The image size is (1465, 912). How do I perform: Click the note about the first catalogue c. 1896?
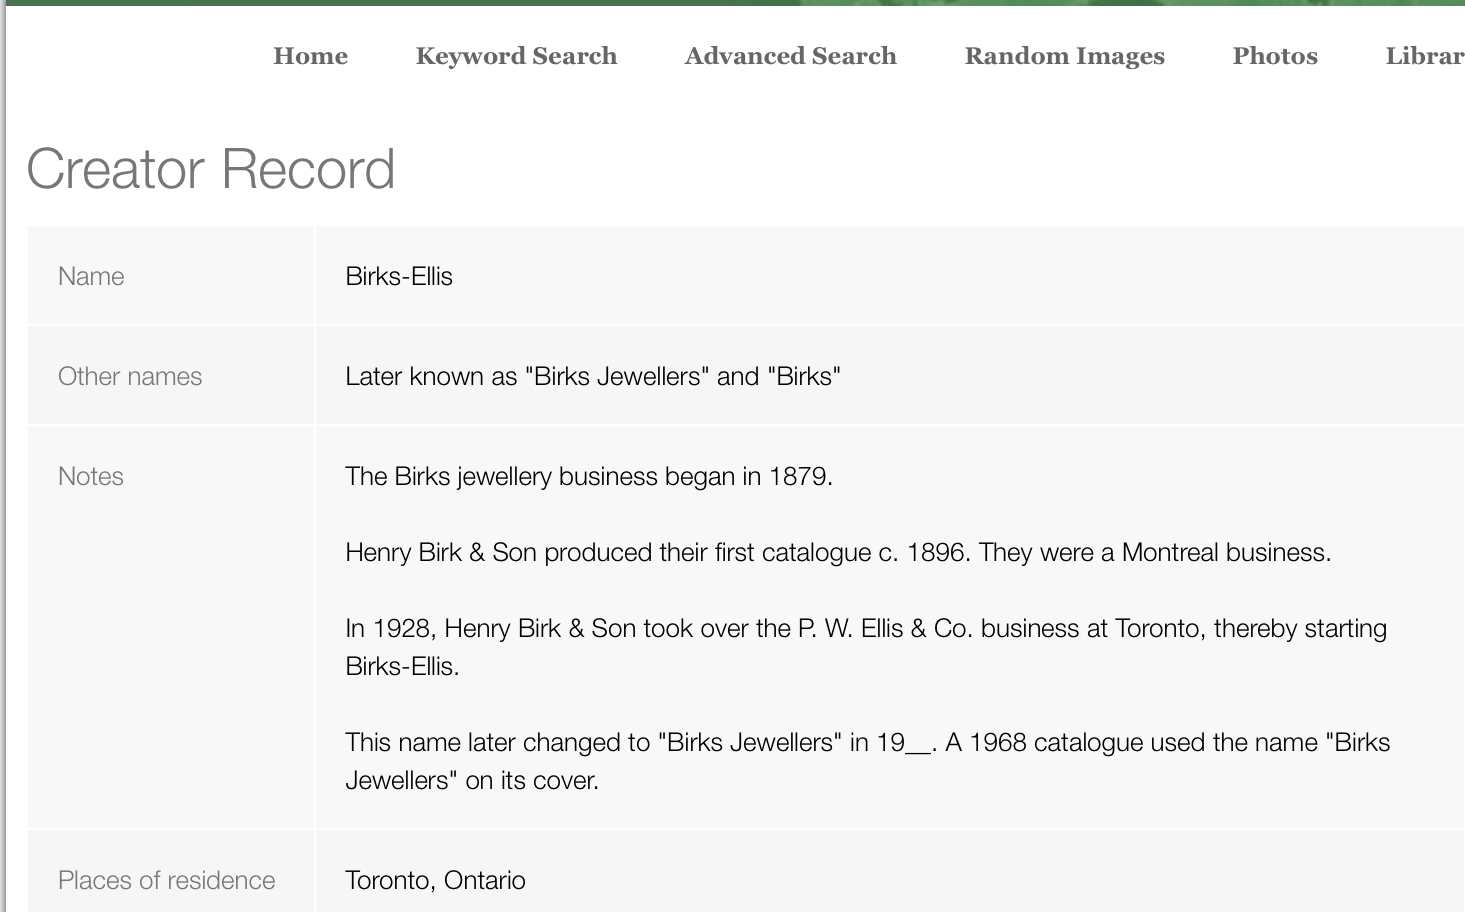pos(837,552)
